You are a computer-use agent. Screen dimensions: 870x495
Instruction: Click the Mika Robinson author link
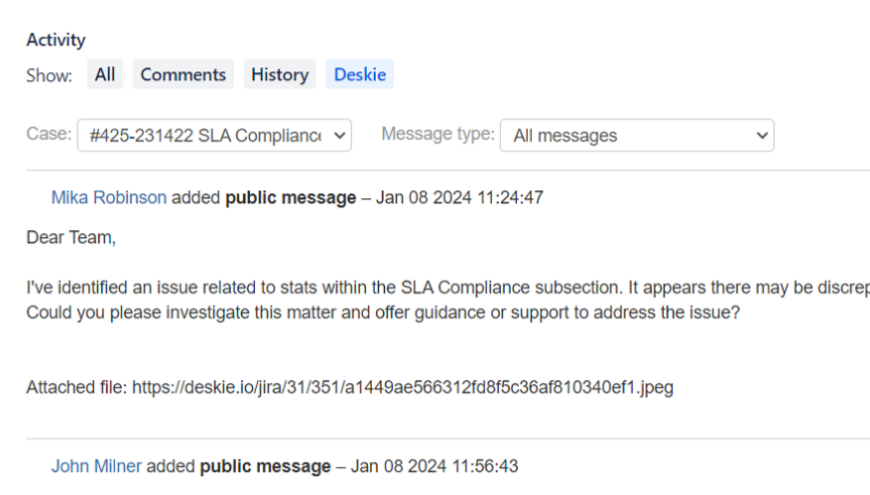109,198
